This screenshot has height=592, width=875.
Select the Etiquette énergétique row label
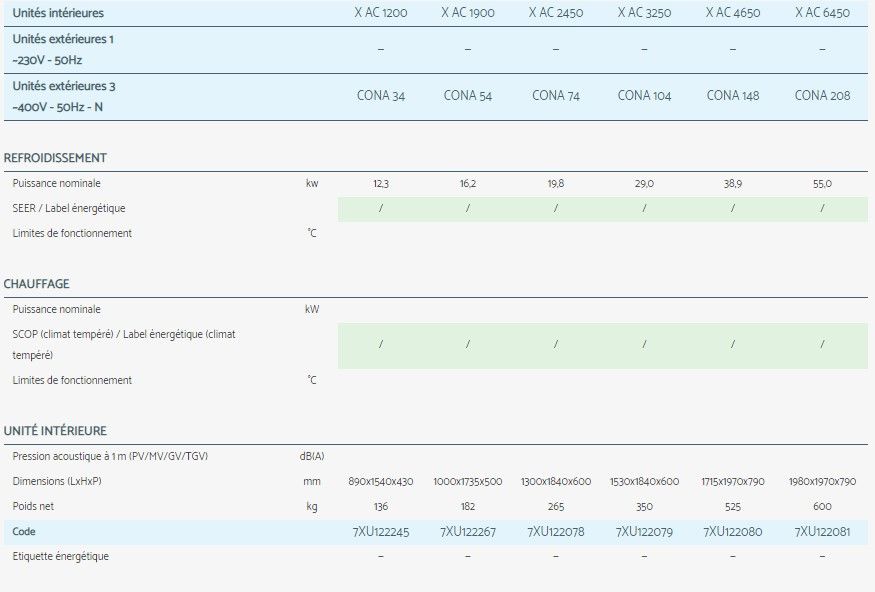click(x=61, y=556)
